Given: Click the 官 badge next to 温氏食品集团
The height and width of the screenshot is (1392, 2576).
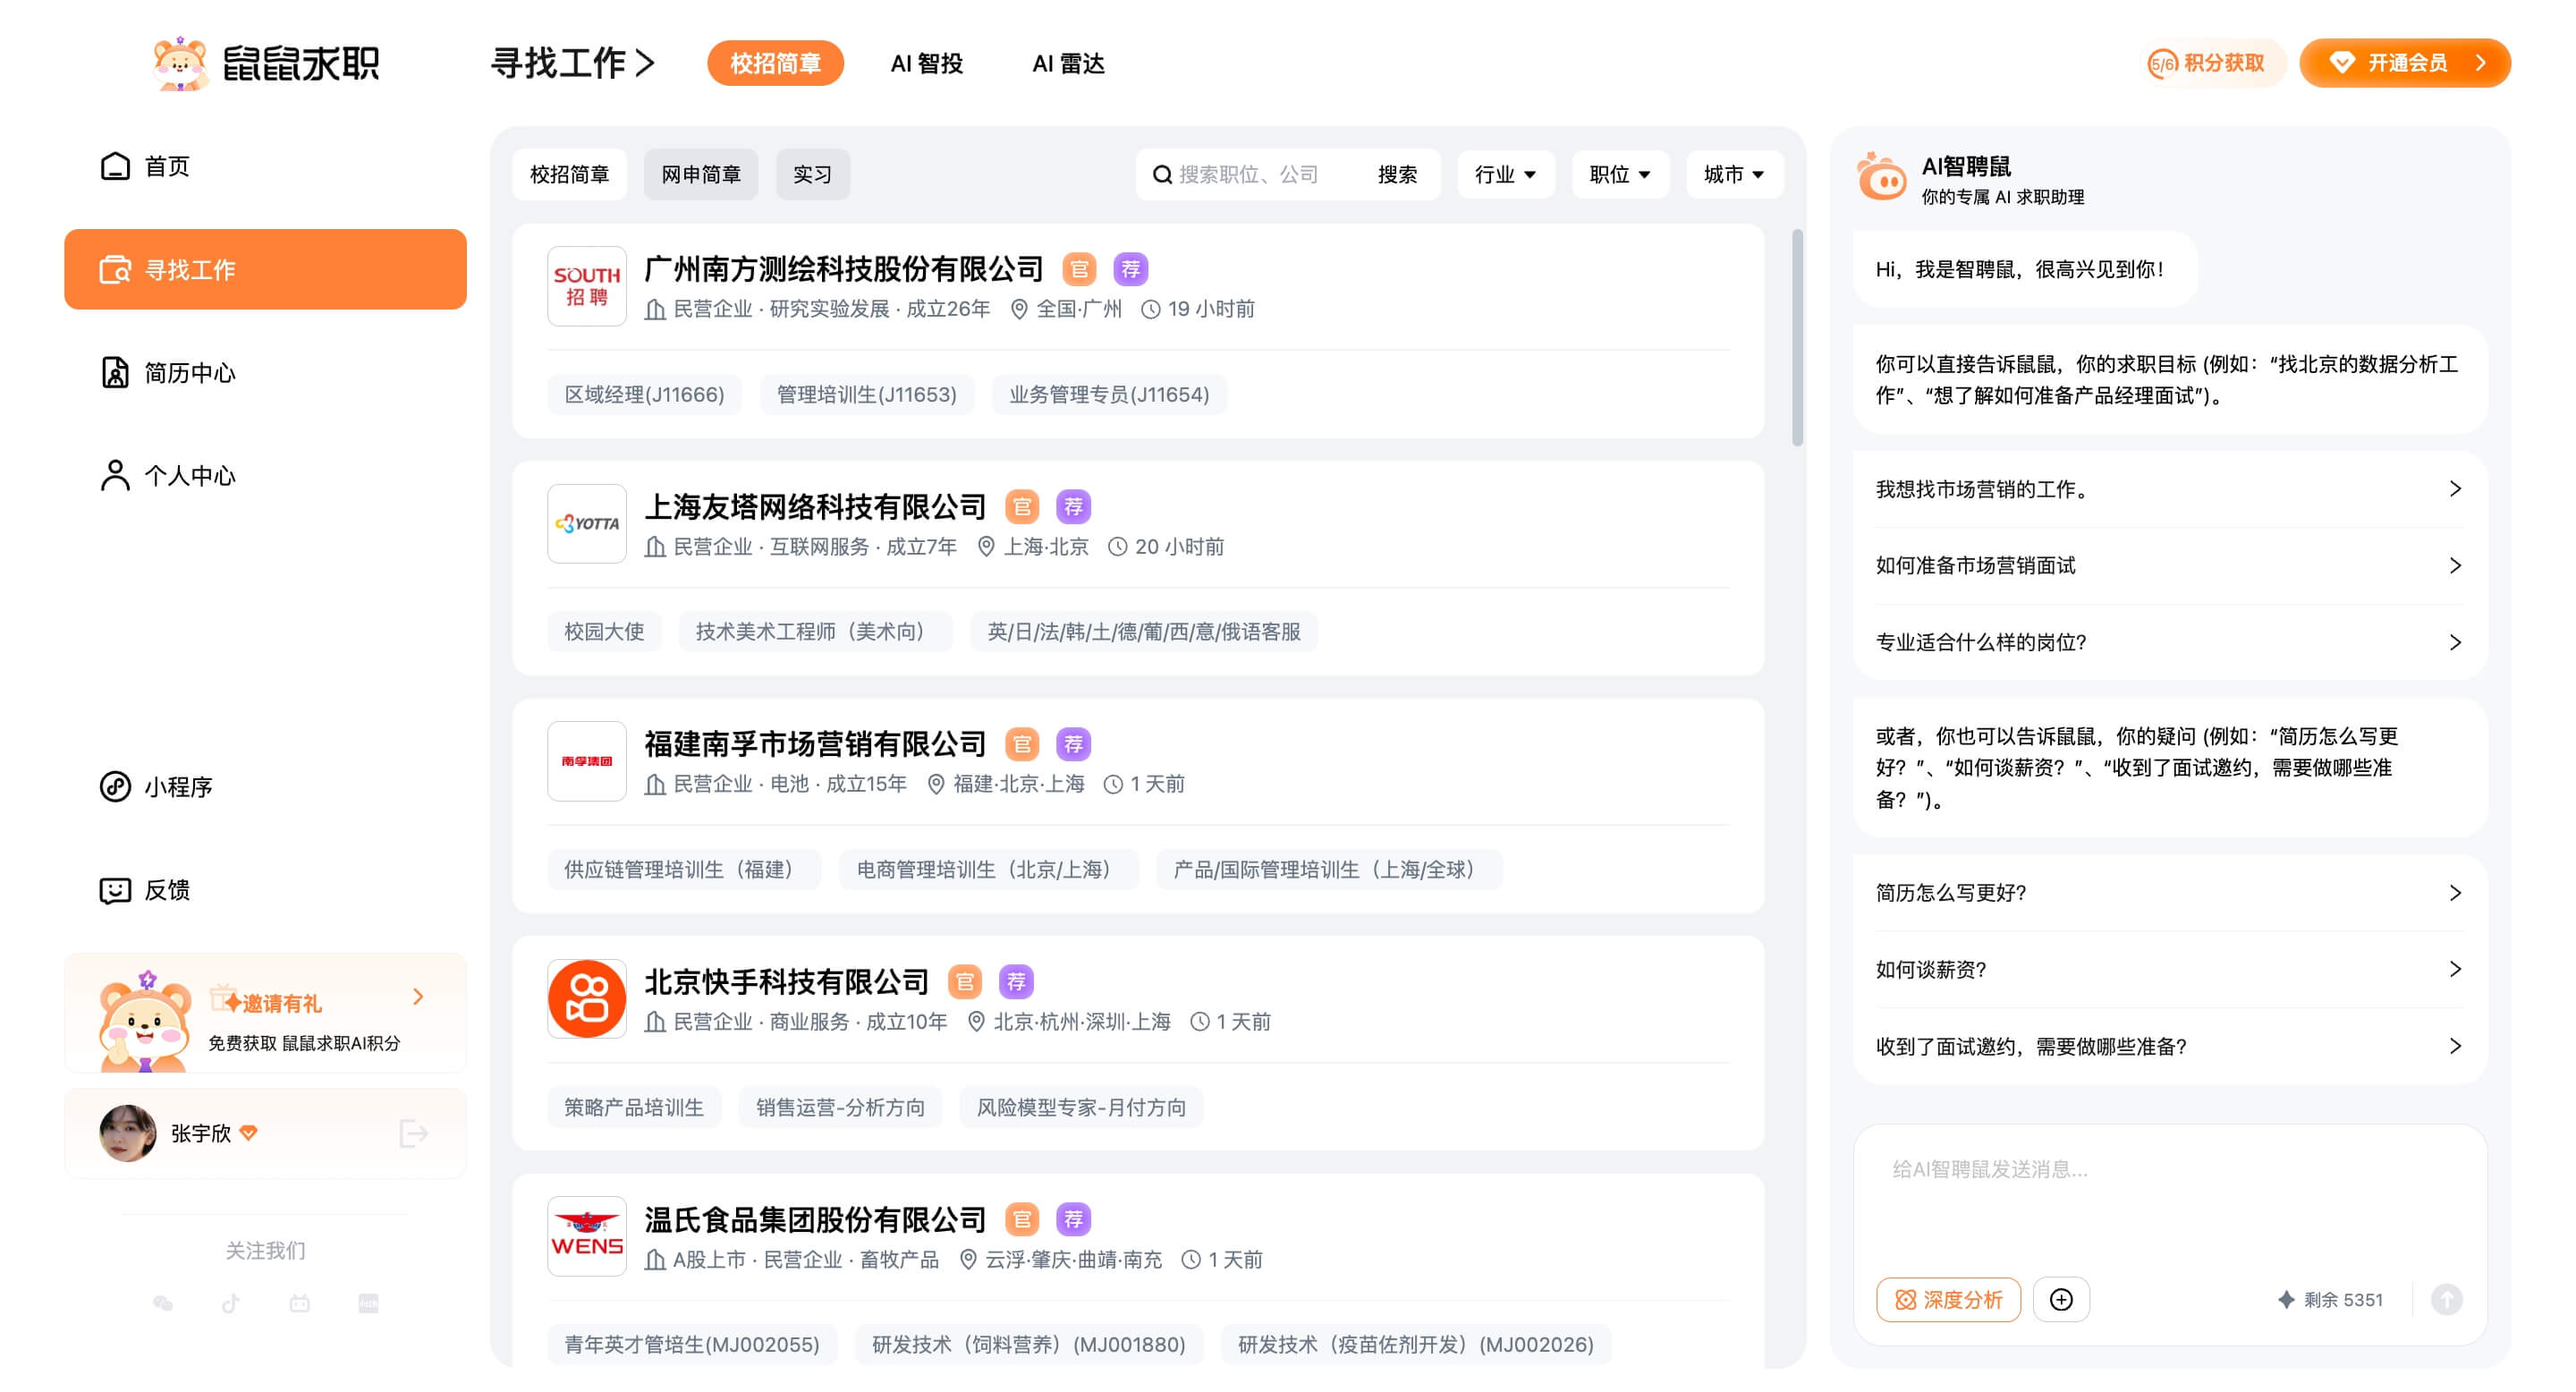Looking at the screenshot, I should tap(1022, 1219).
